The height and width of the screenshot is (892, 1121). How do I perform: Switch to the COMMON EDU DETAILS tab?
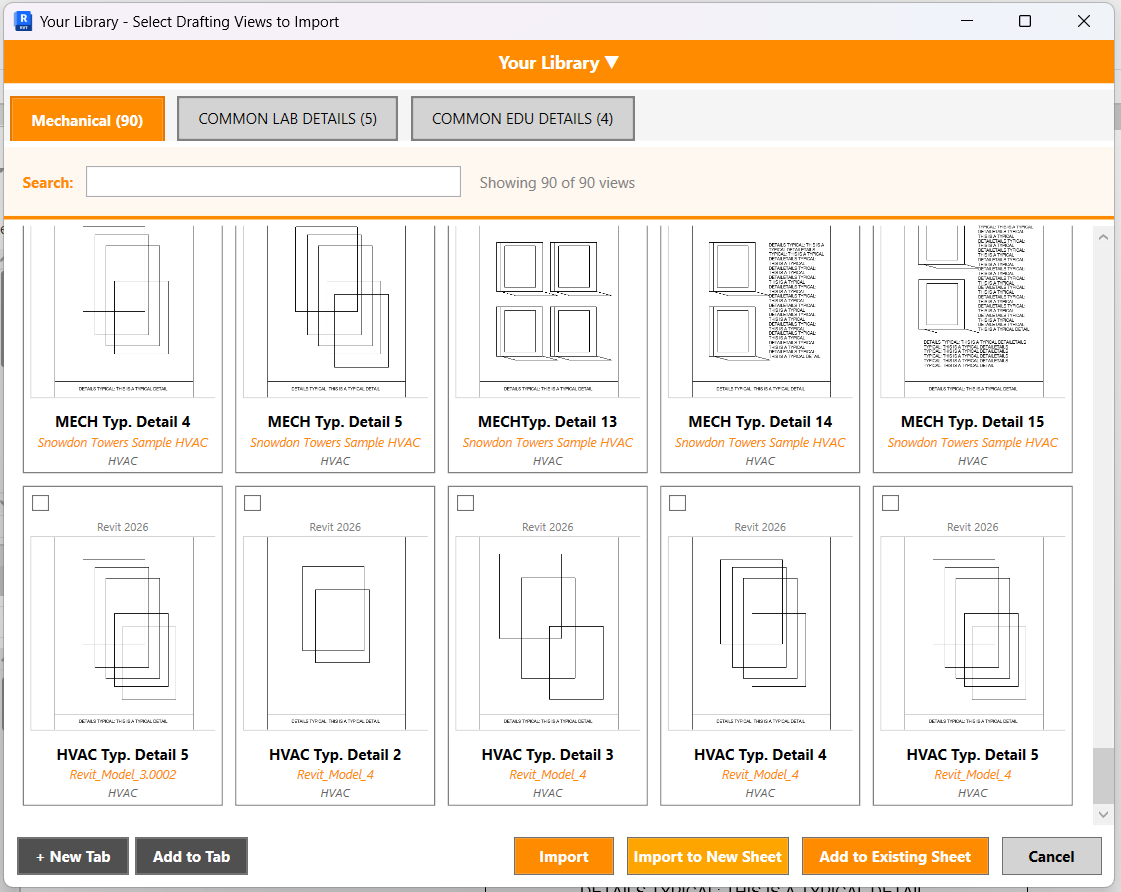(x=522, y=118)
